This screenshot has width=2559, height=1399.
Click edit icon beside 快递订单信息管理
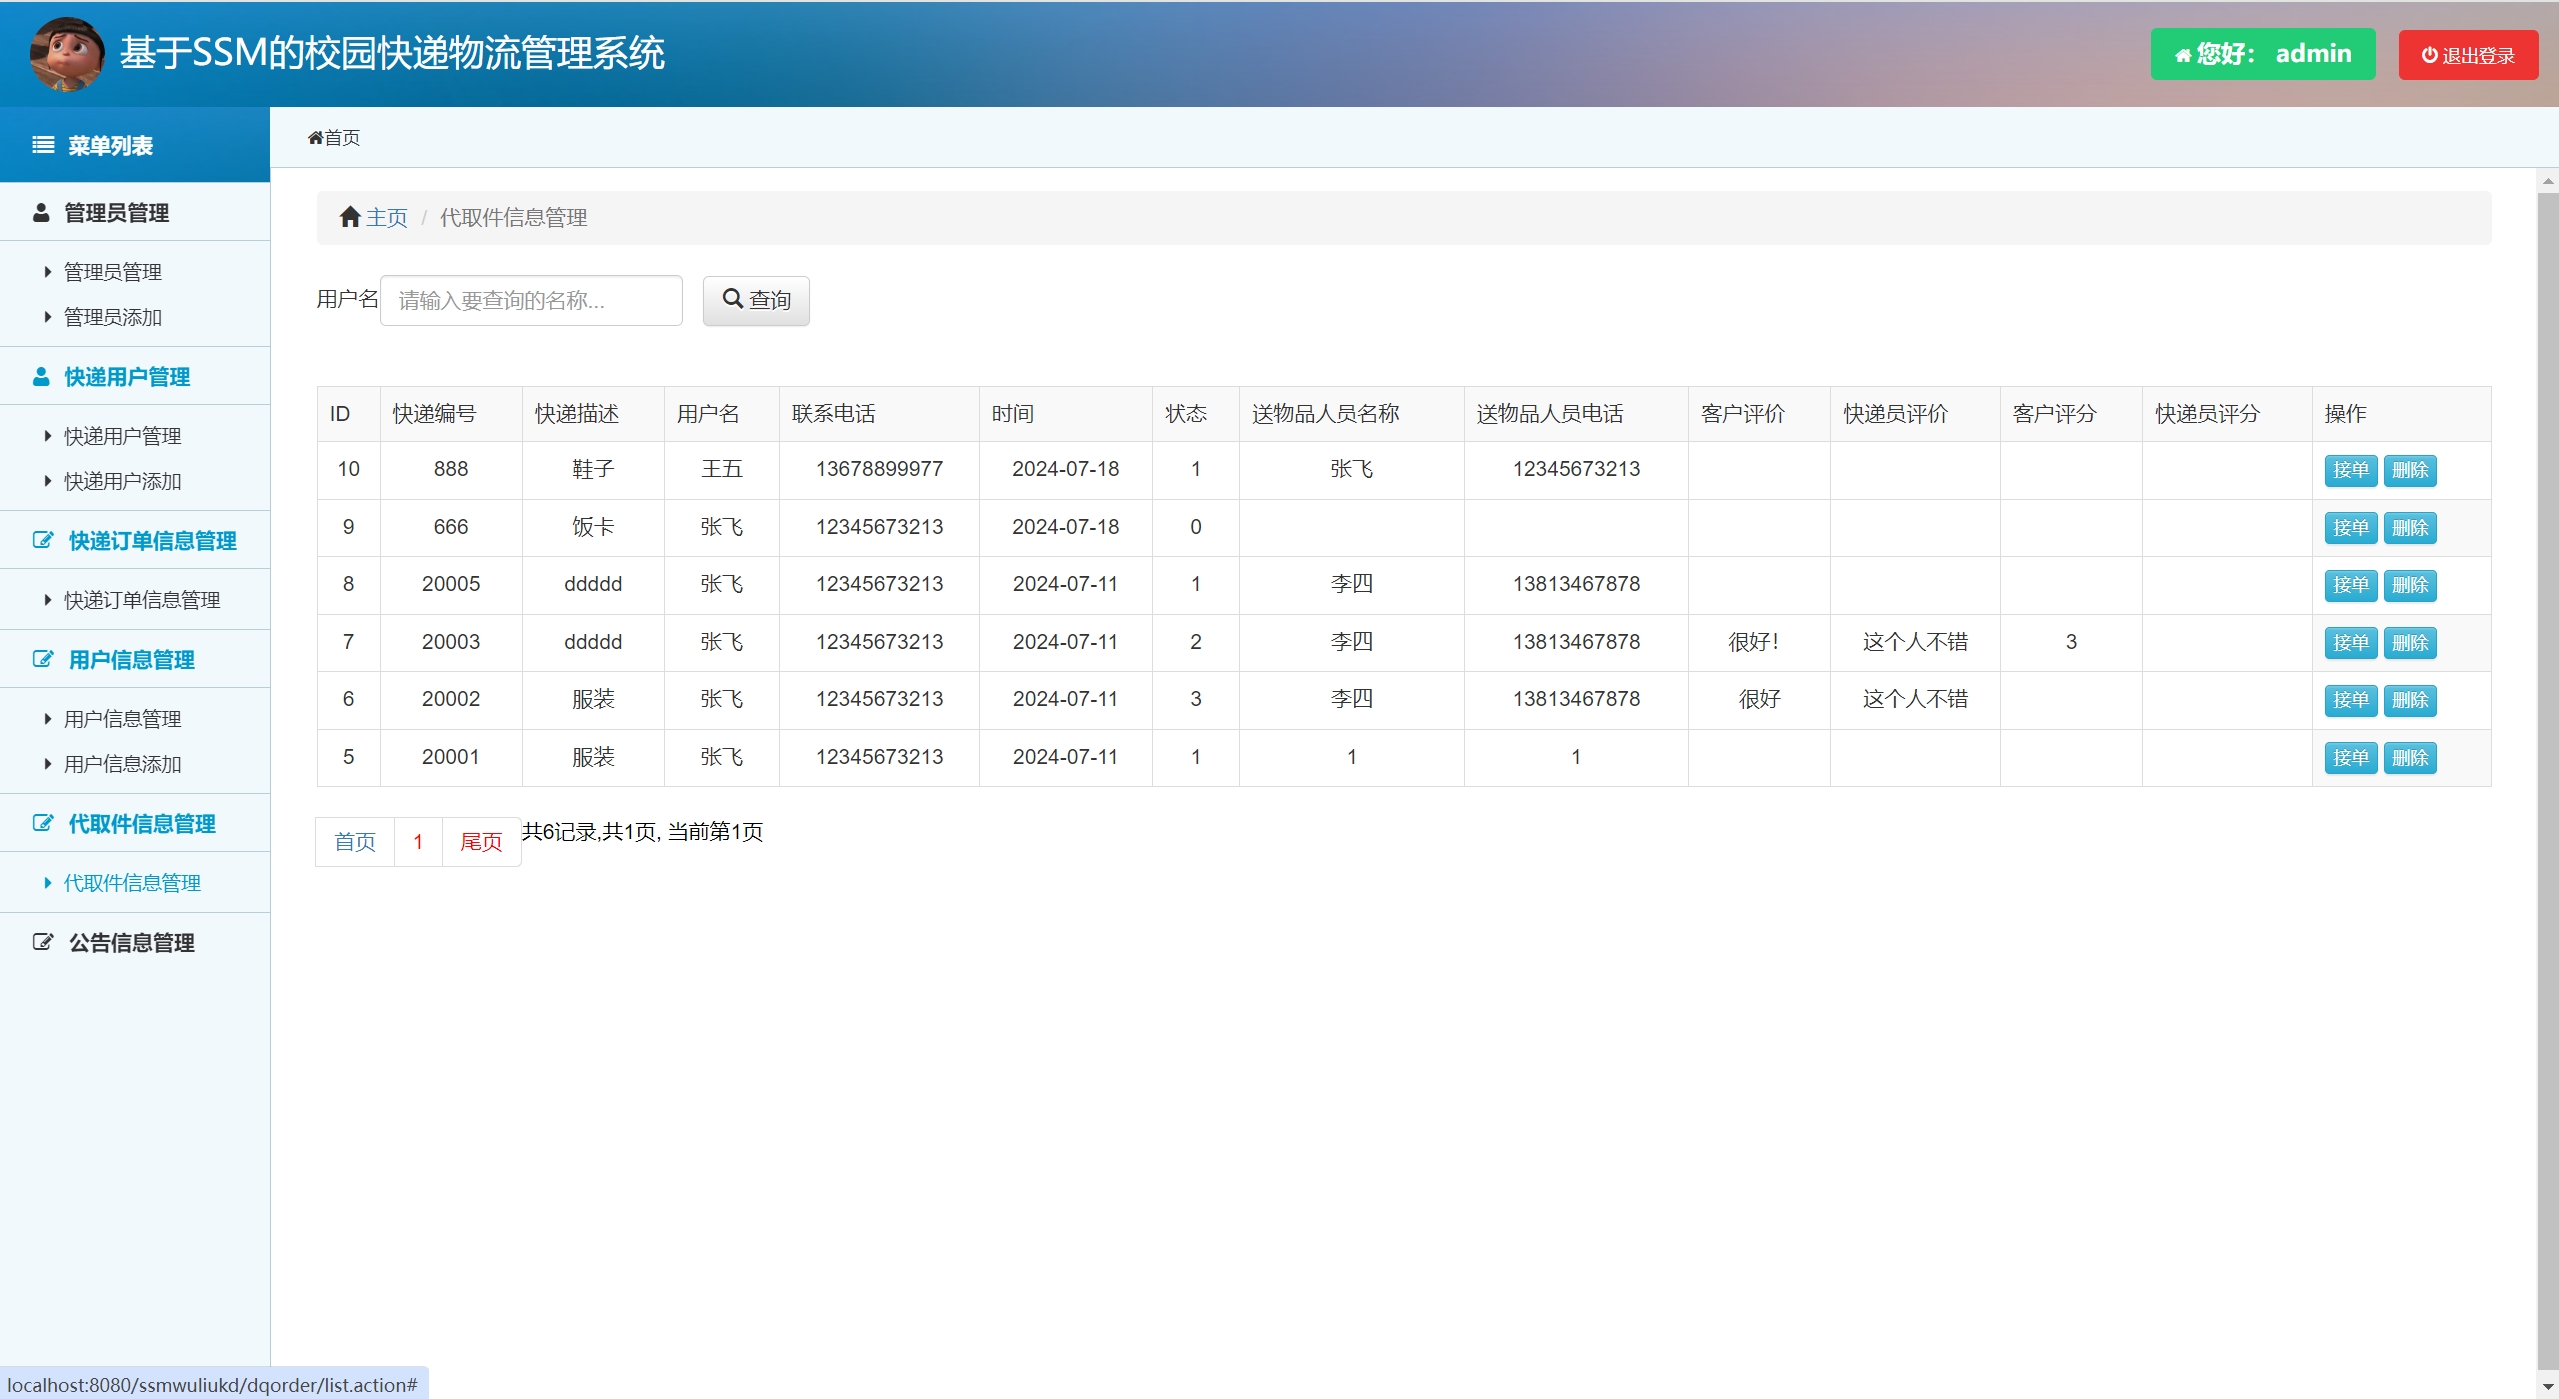tap(42, 541)
